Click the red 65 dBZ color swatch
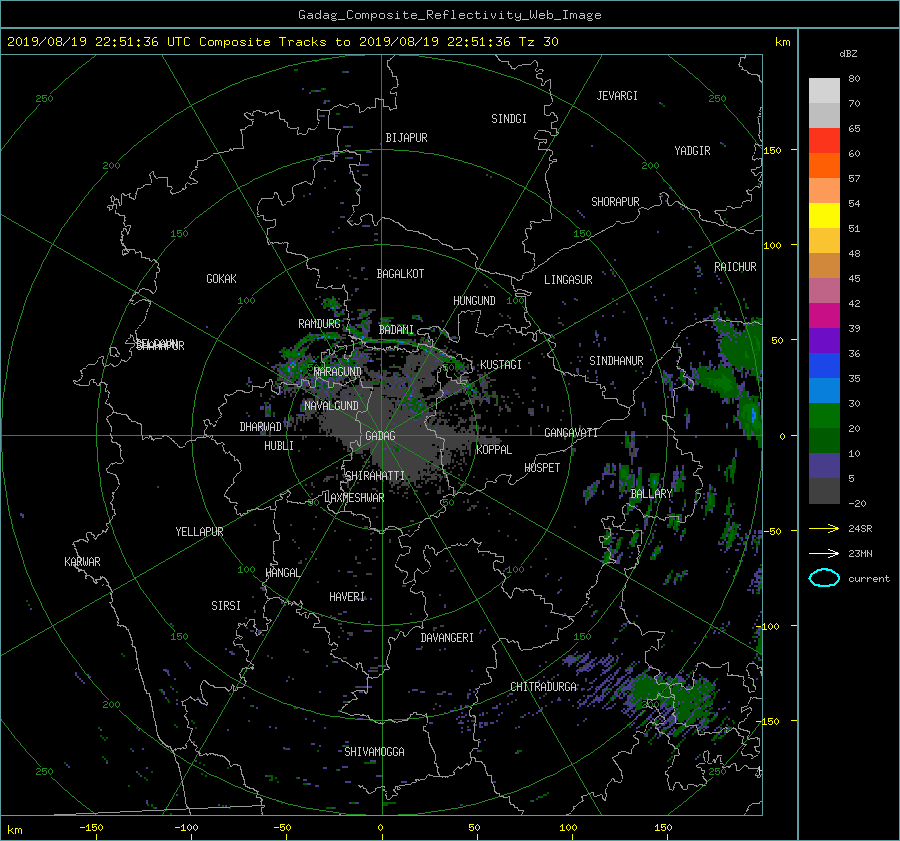This screenshot has height=841, width=900. pos(824,140)
